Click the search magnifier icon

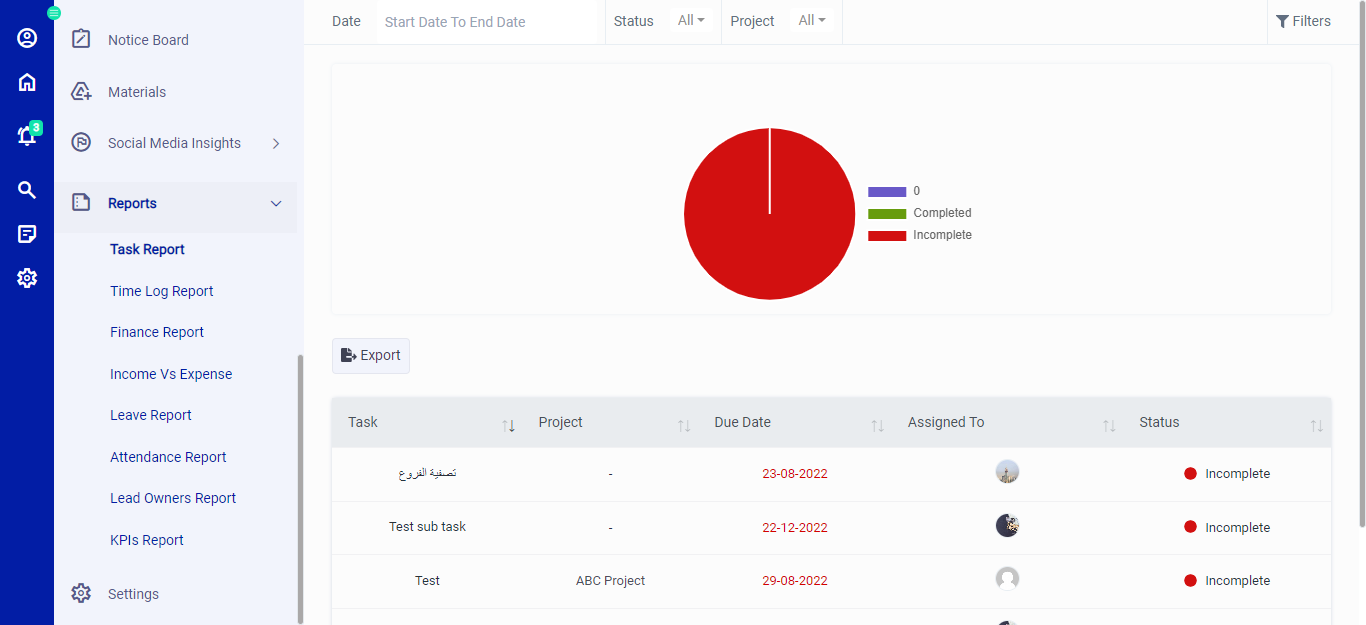[x=26, y=189]
